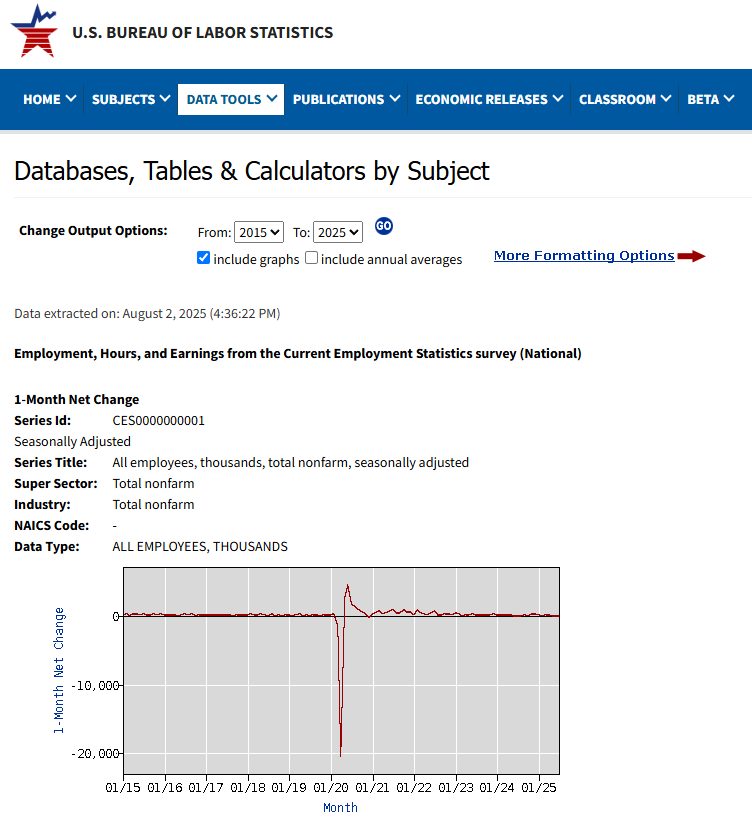Click U.S. Bureau of Labor Statistics title
This screenshot has width=752, height=837.
[203, 33]
